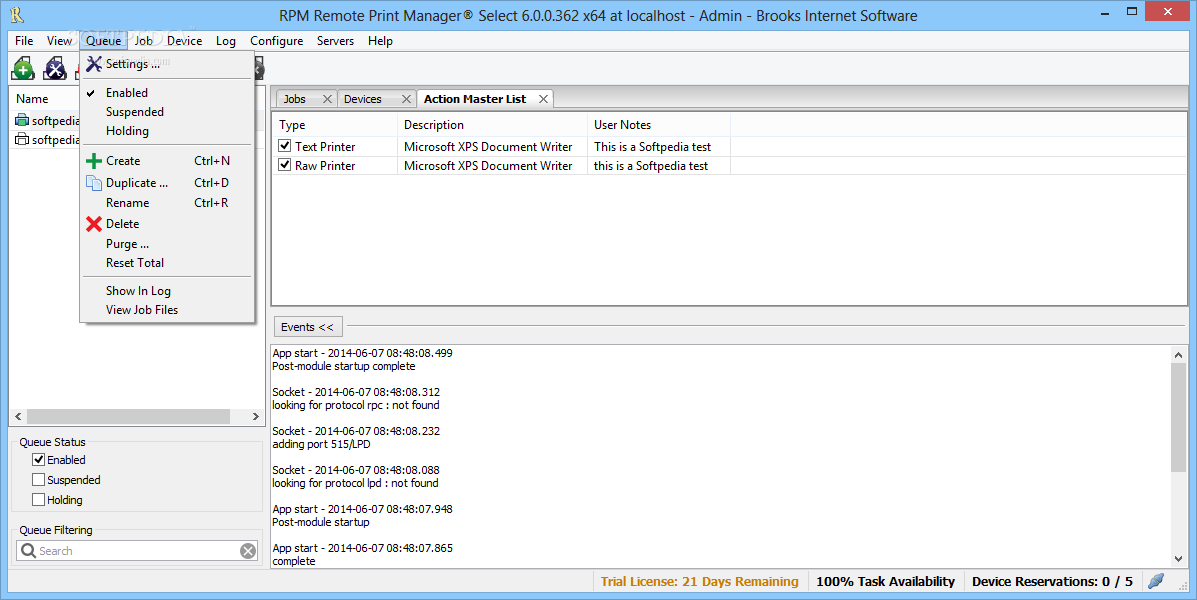The image size is (1197, 600).
Task: Click the green printer icon in queue list
Action: coord(22,121)
